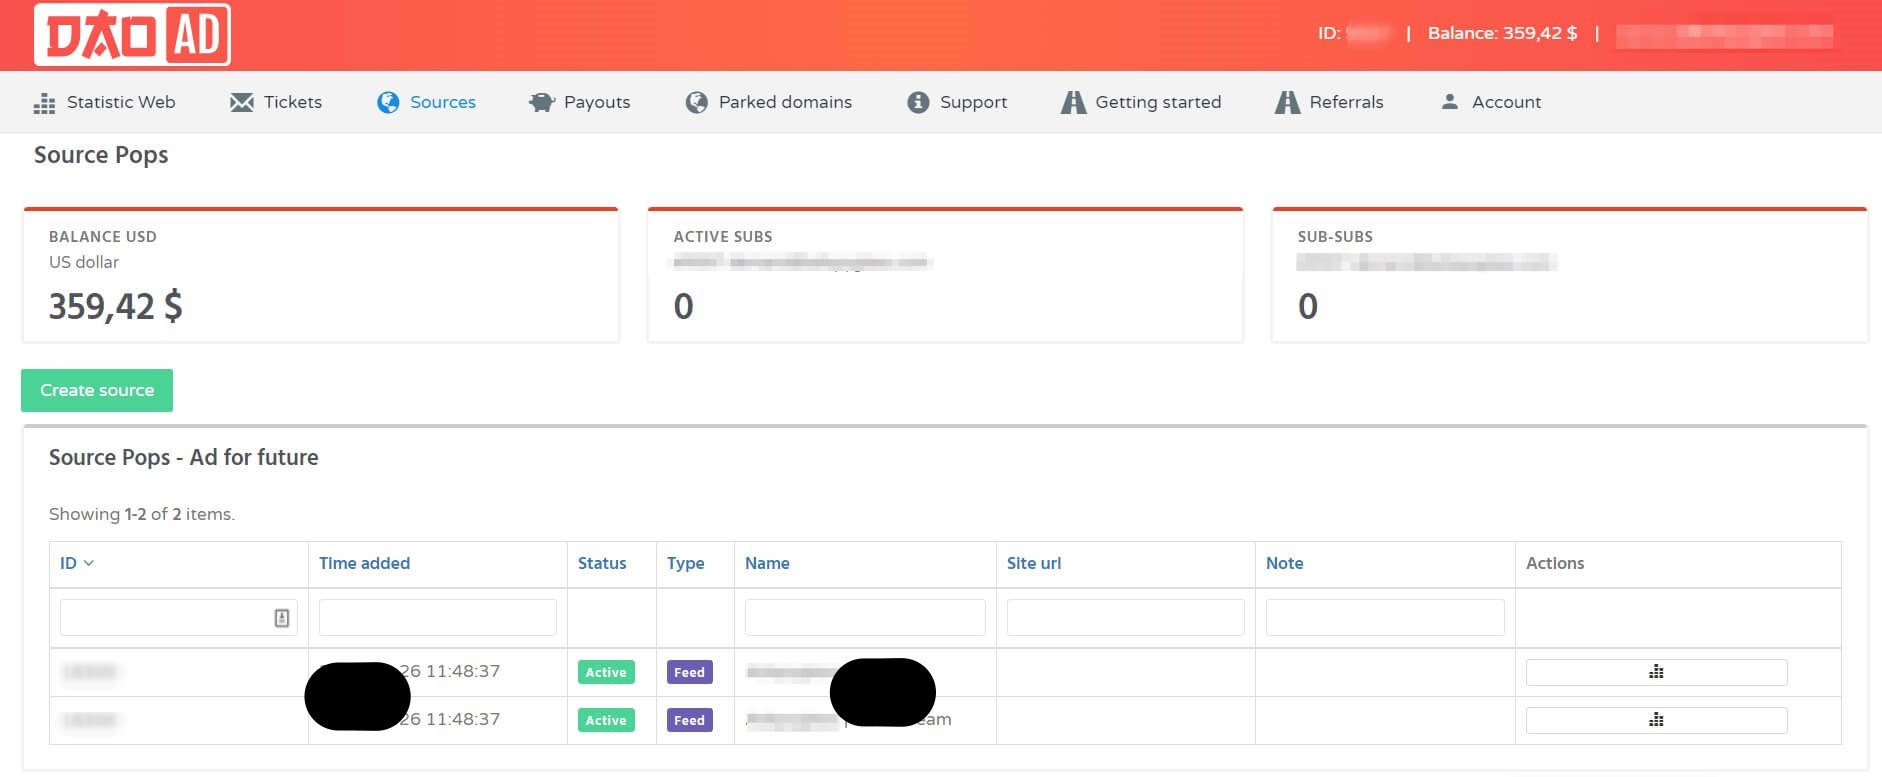Sort the table by ID column
This screenshot has height=777, width=1882.
click(68, 563)
